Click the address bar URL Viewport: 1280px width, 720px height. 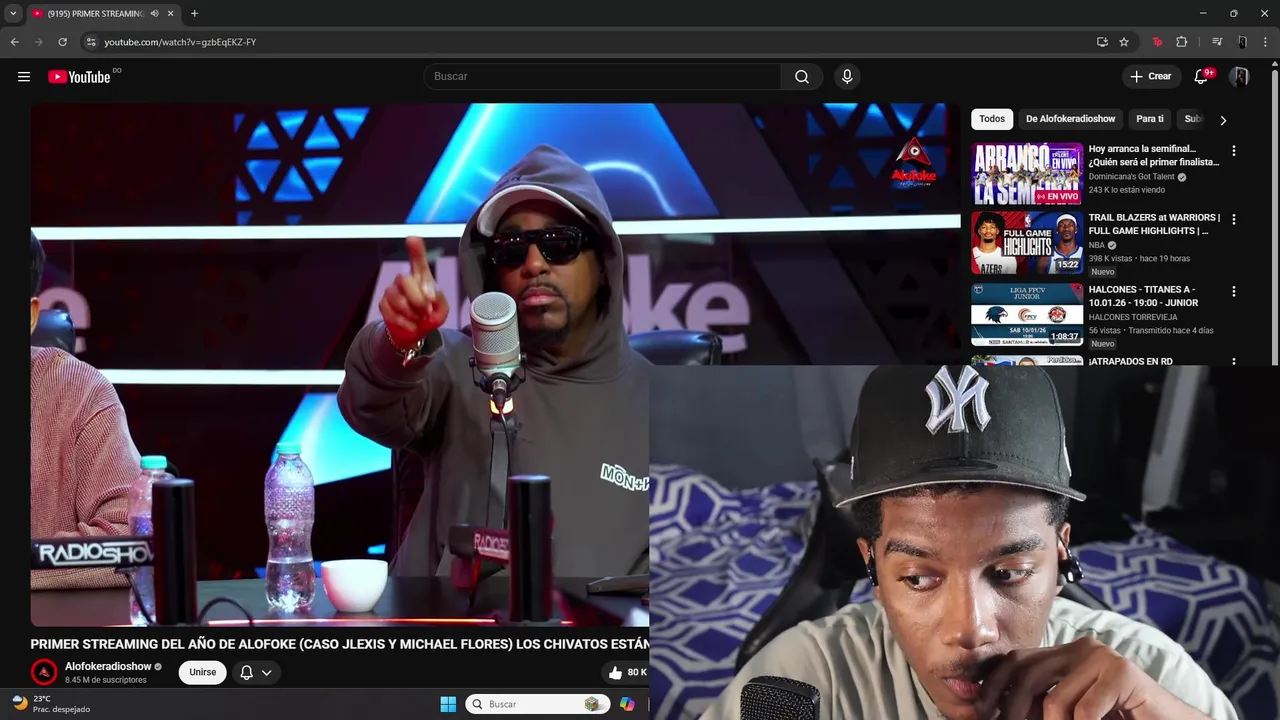point(180,42)
